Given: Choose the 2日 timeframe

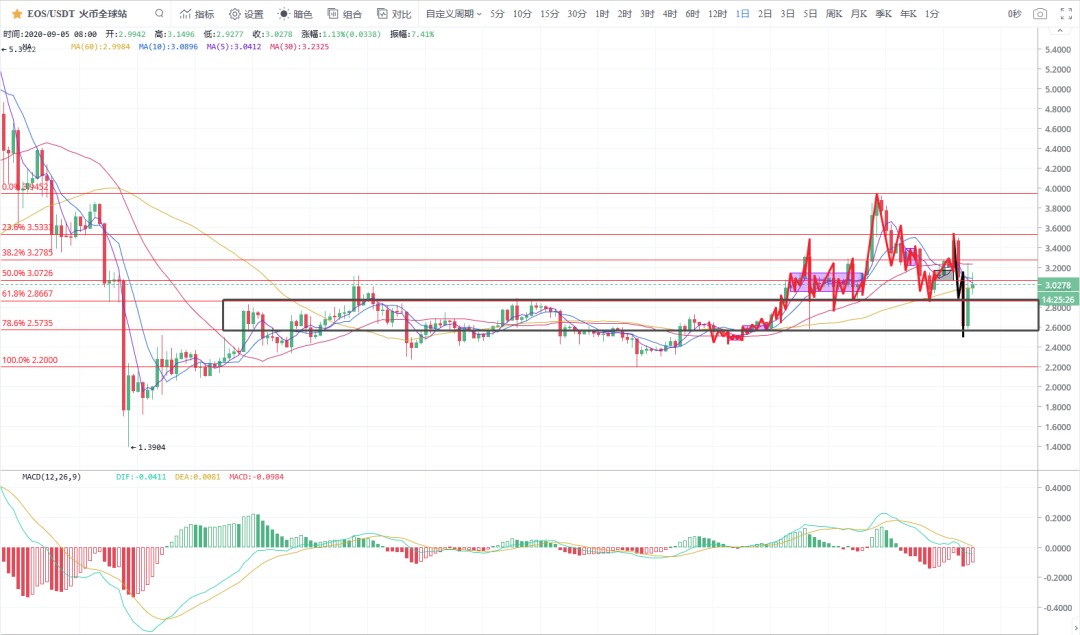Looking at the screenshot, I should click(765, 14).
